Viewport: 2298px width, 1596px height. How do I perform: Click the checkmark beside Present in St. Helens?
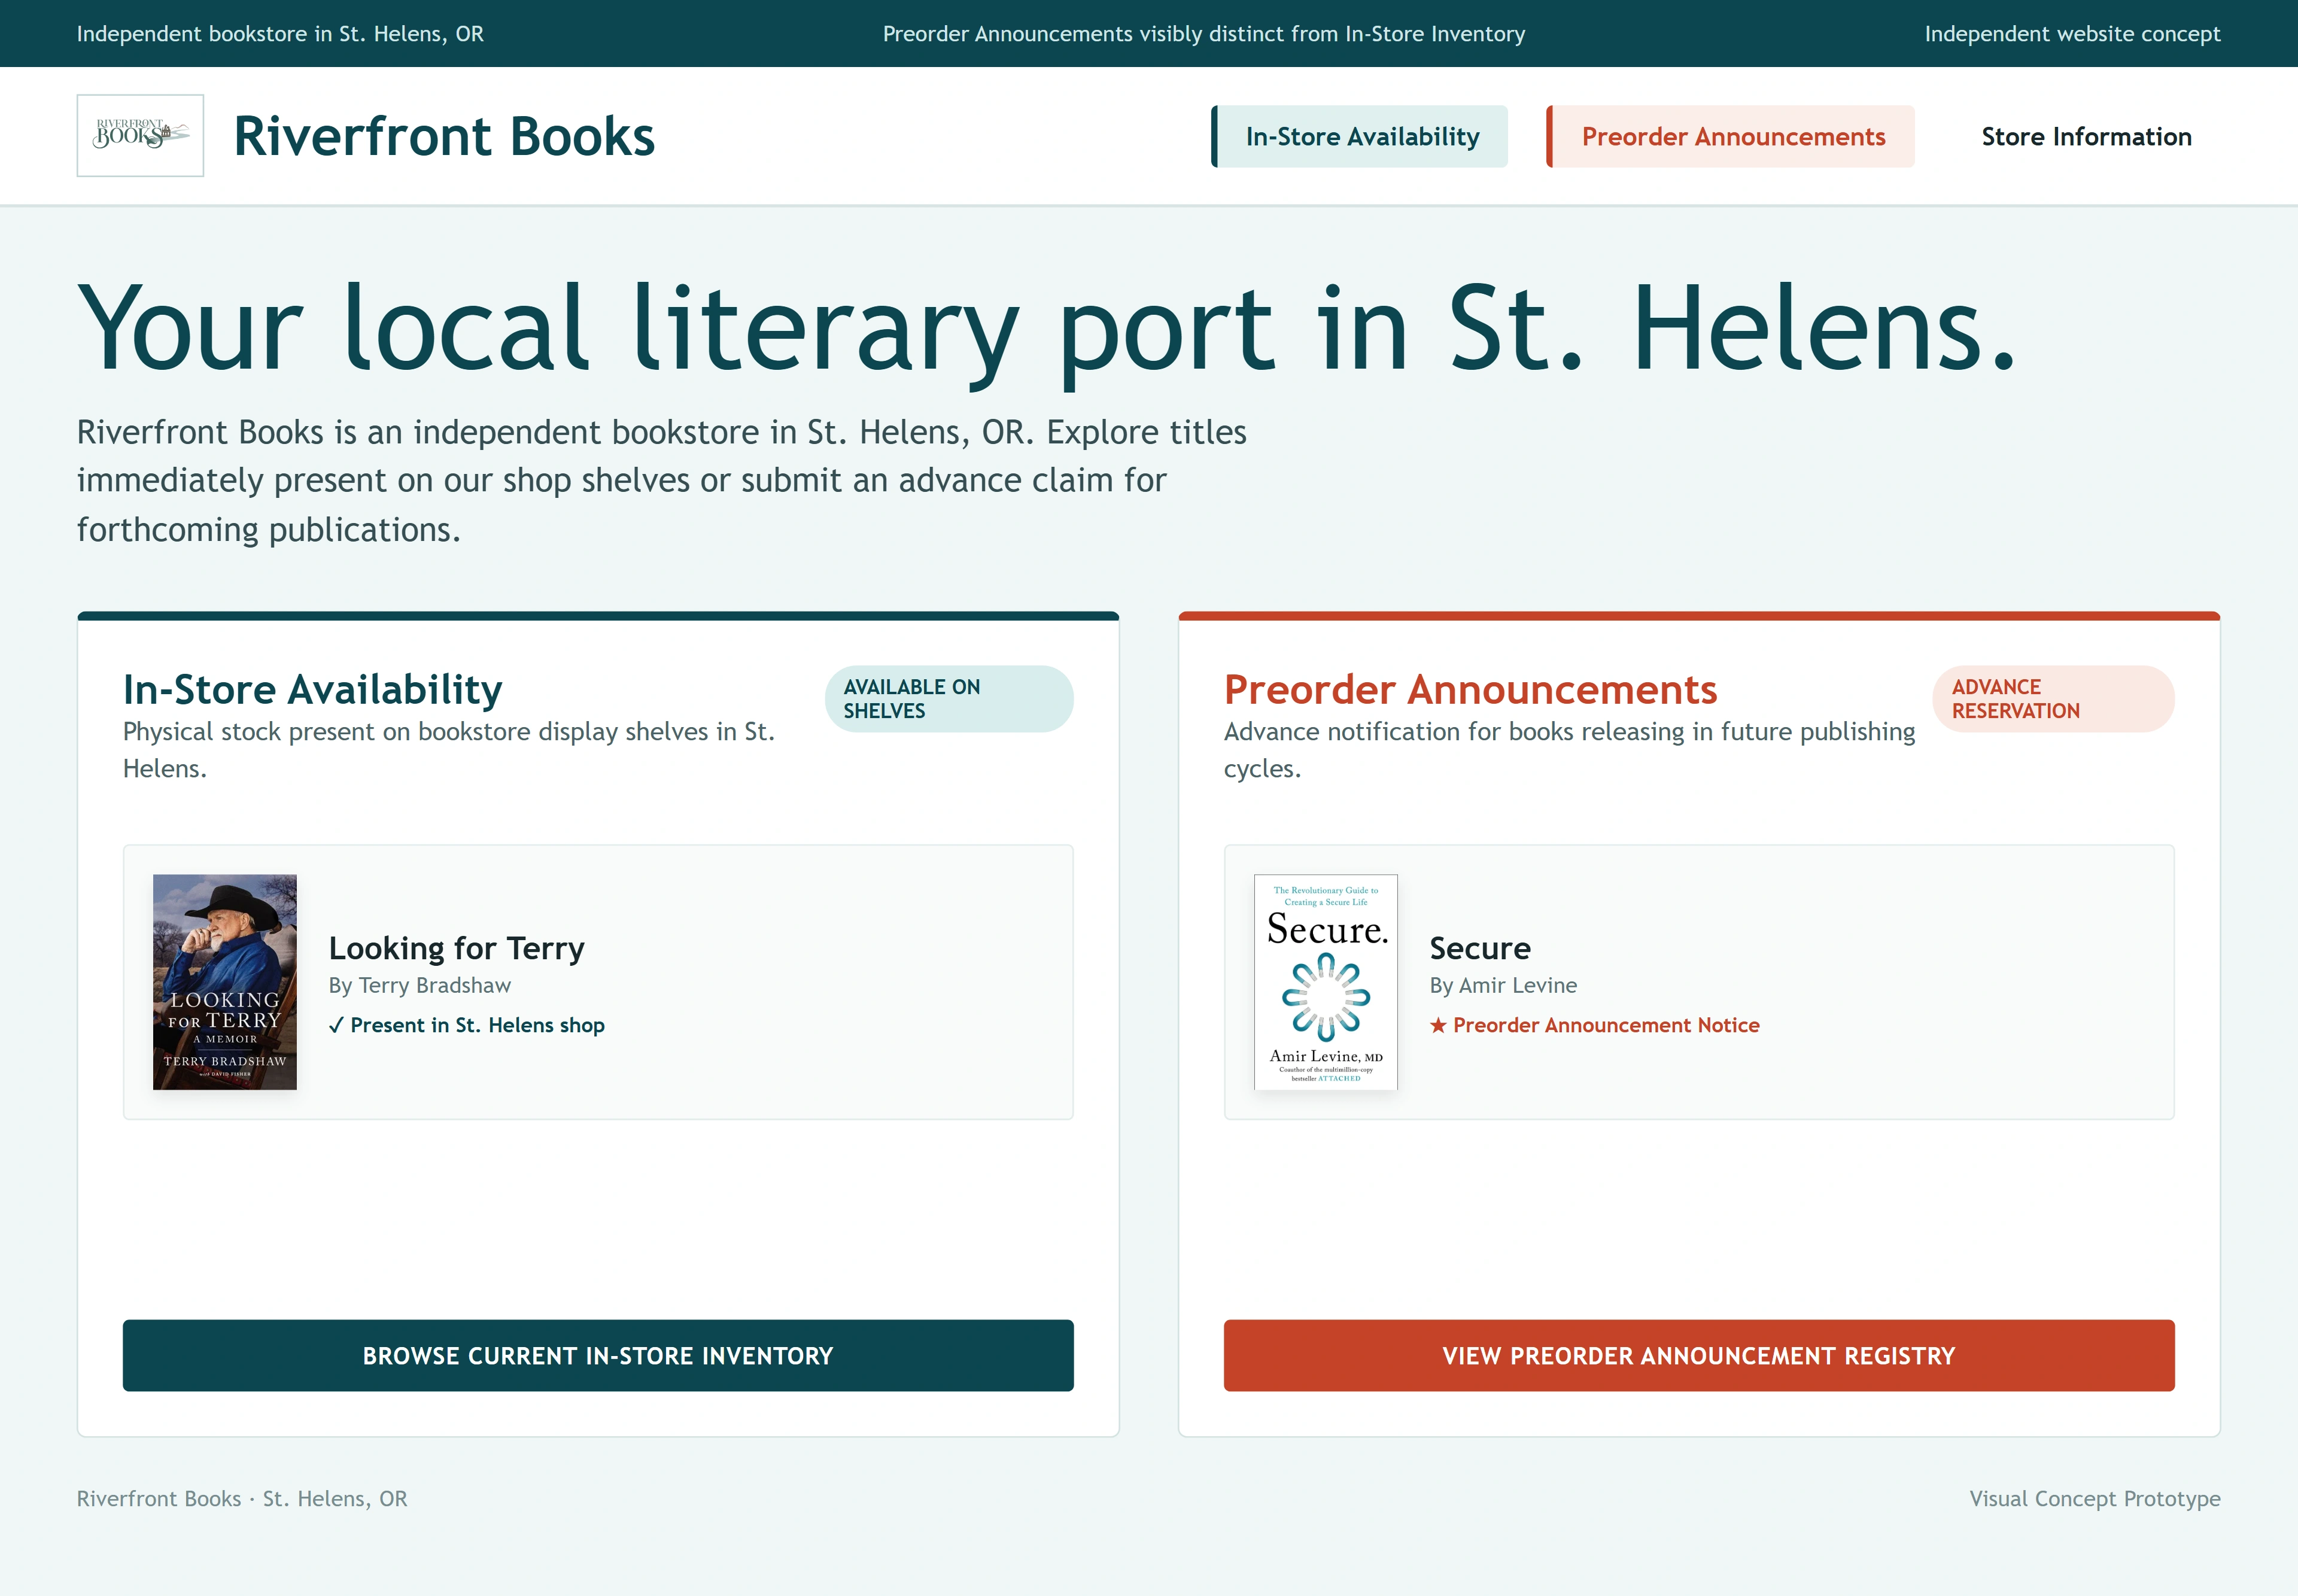pos(337,1025)
